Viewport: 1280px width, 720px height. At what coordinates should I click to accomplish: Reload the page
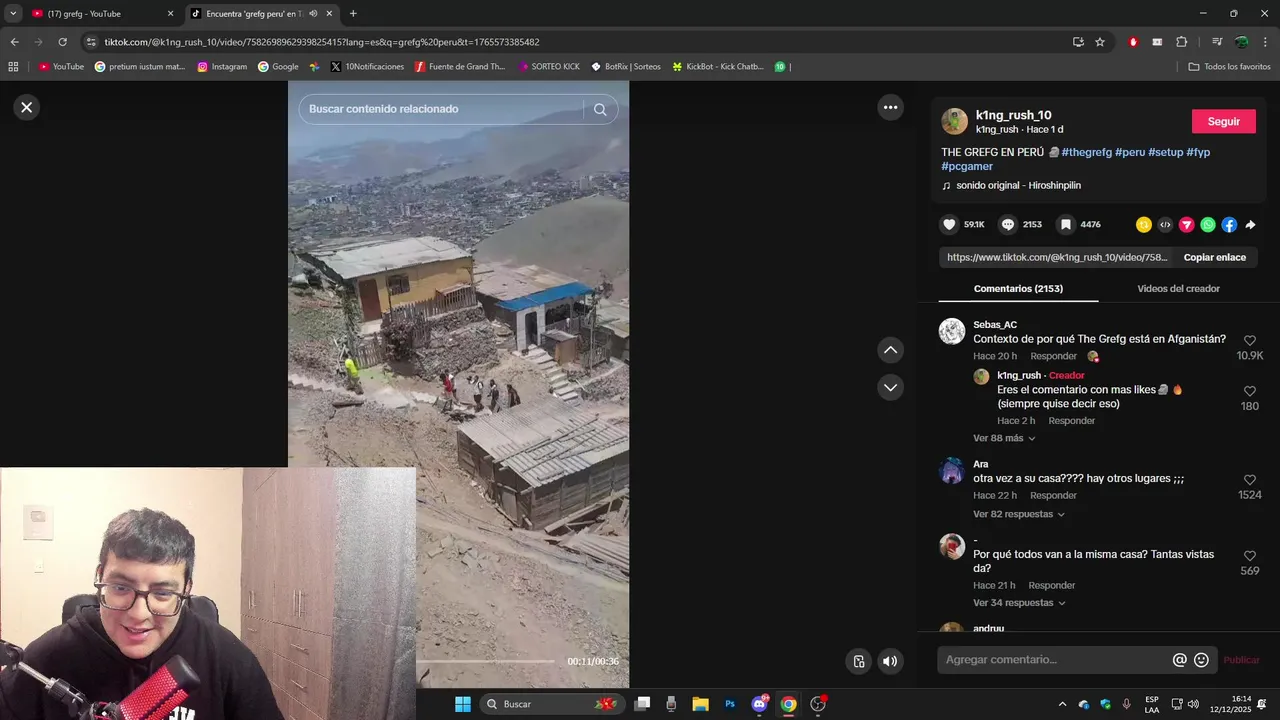[62, 42]
